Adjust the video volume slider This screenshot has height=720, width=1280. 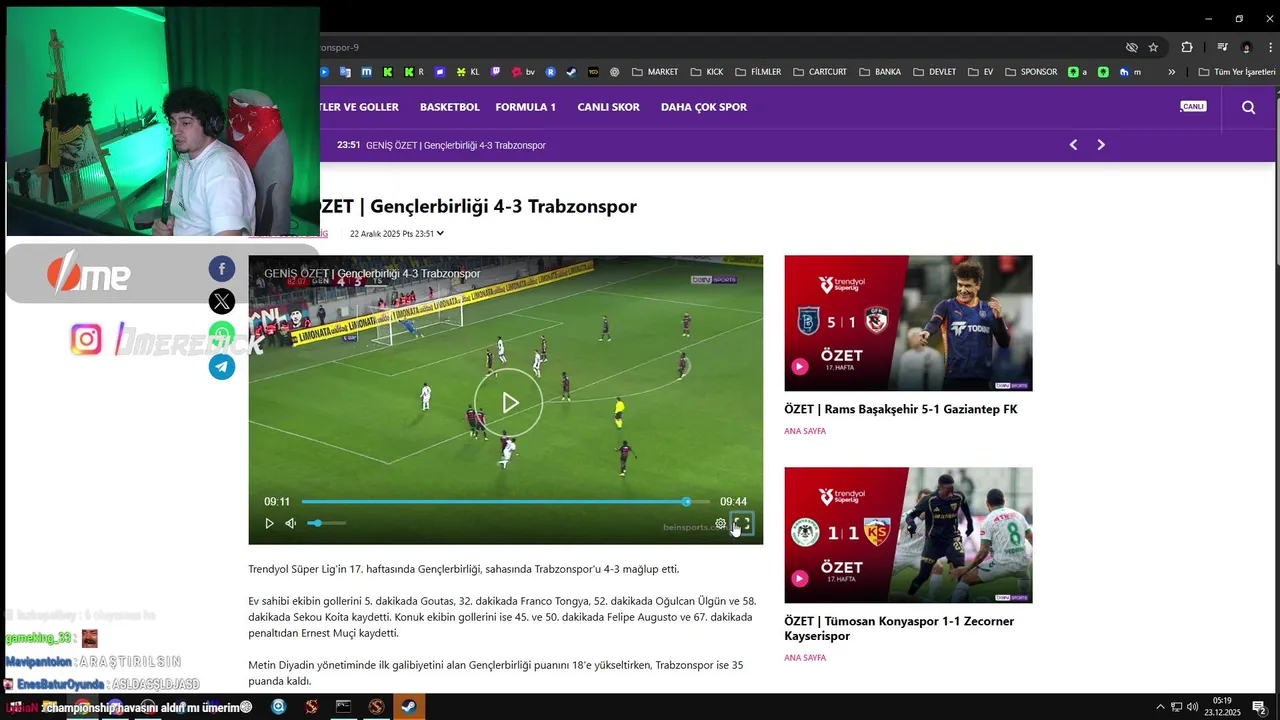(x=326, y=523)
